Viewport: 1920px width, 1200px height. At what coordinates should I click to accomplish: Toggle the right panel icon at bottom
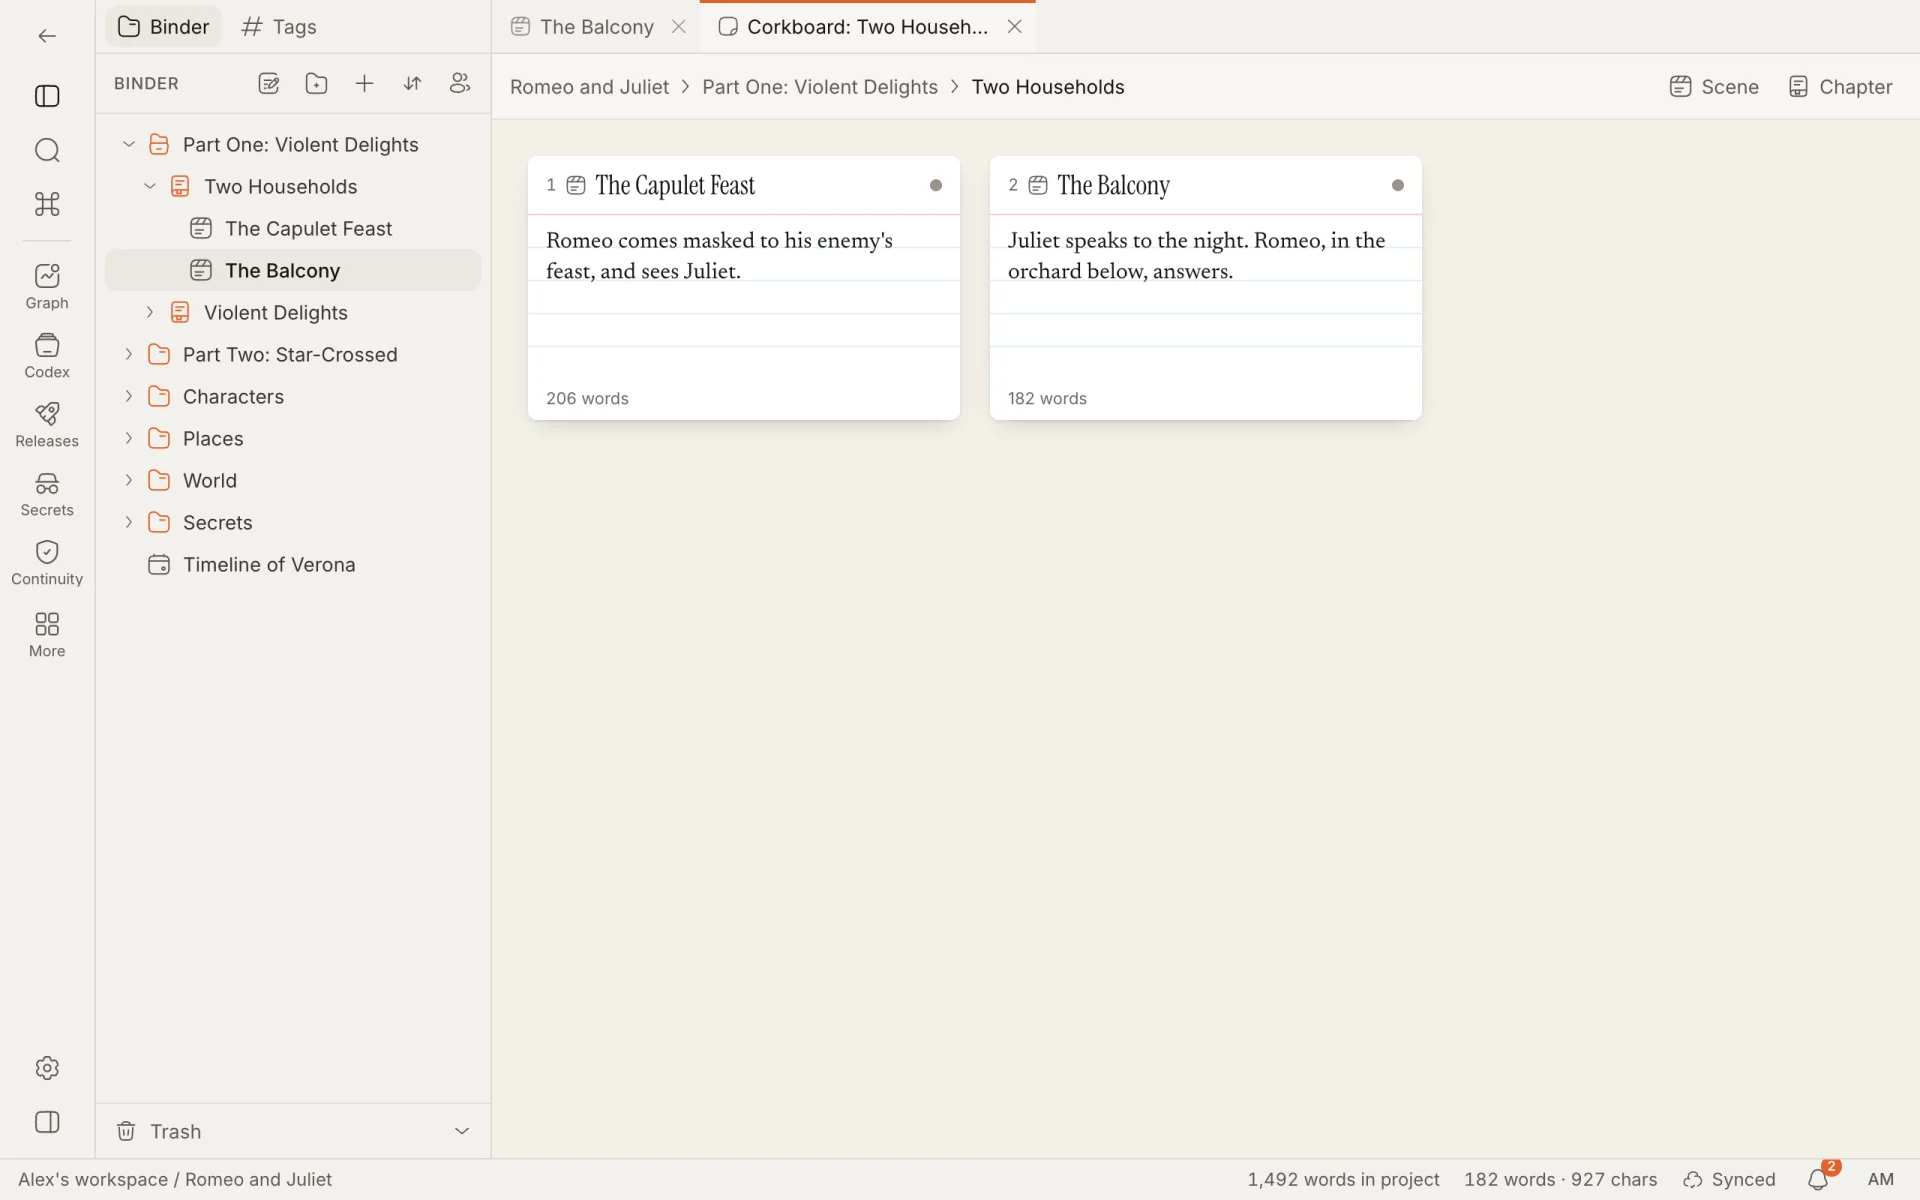pos(47,1122)
